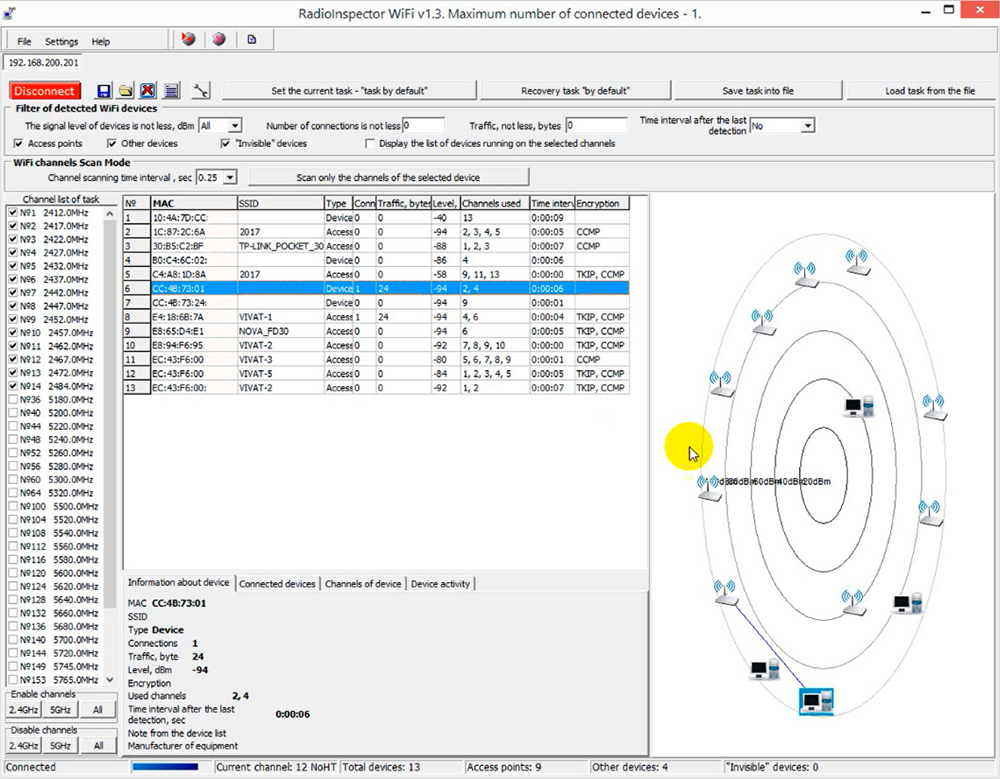1000x779 pixels.
Task: Click the list icon beside the red X
Action: pyautogui.click(x=172, y=91)
